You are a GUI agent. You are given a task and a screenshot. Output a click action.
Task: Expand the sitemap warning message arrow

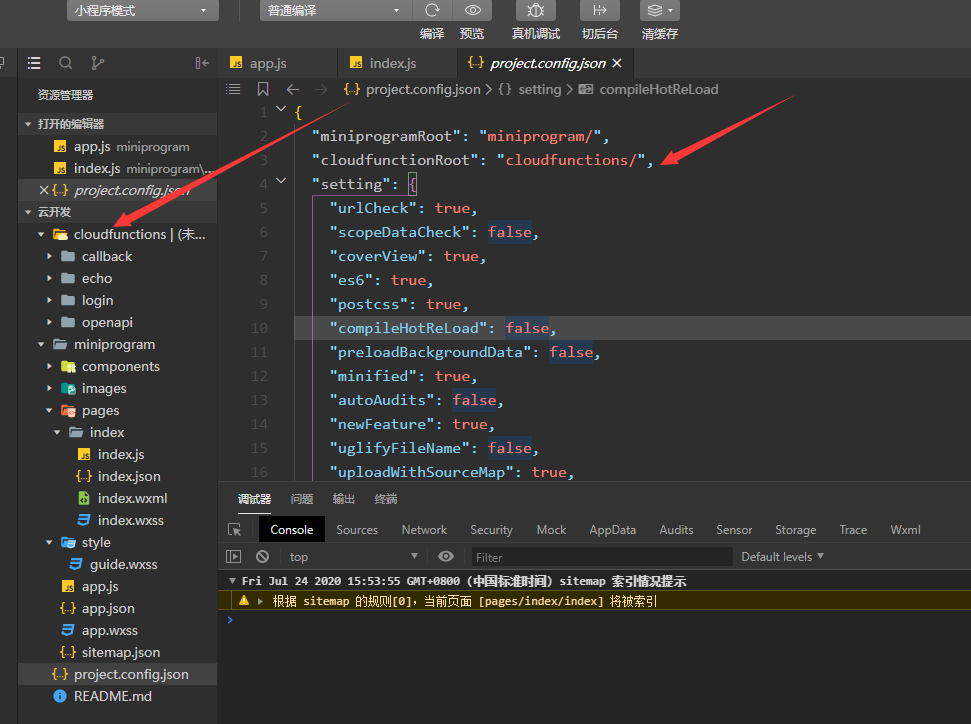pos(260,601)
